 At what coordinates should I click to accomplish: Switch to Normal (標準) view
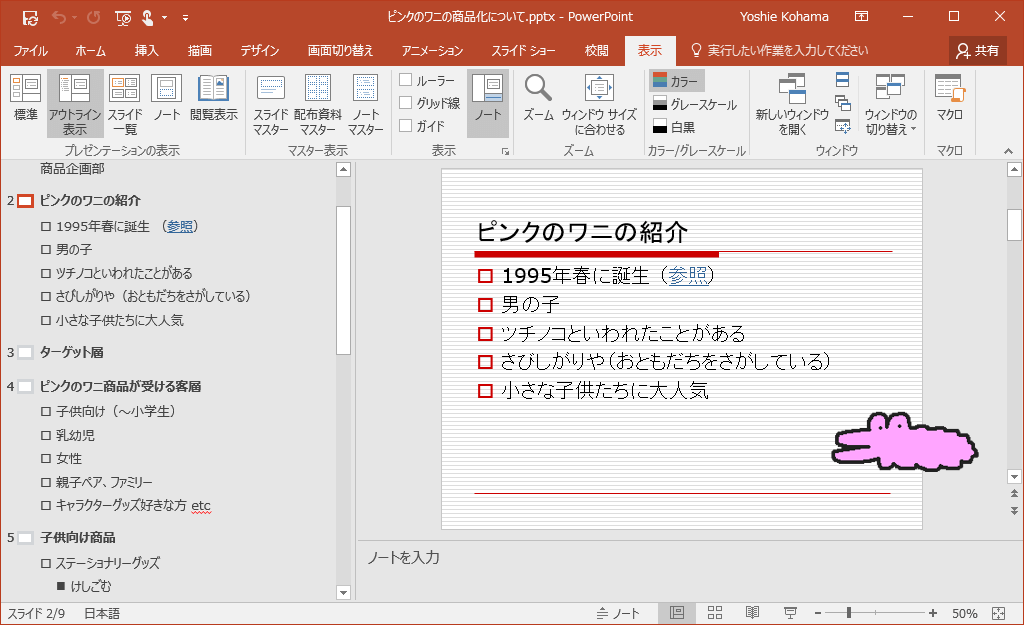point(25,102)
